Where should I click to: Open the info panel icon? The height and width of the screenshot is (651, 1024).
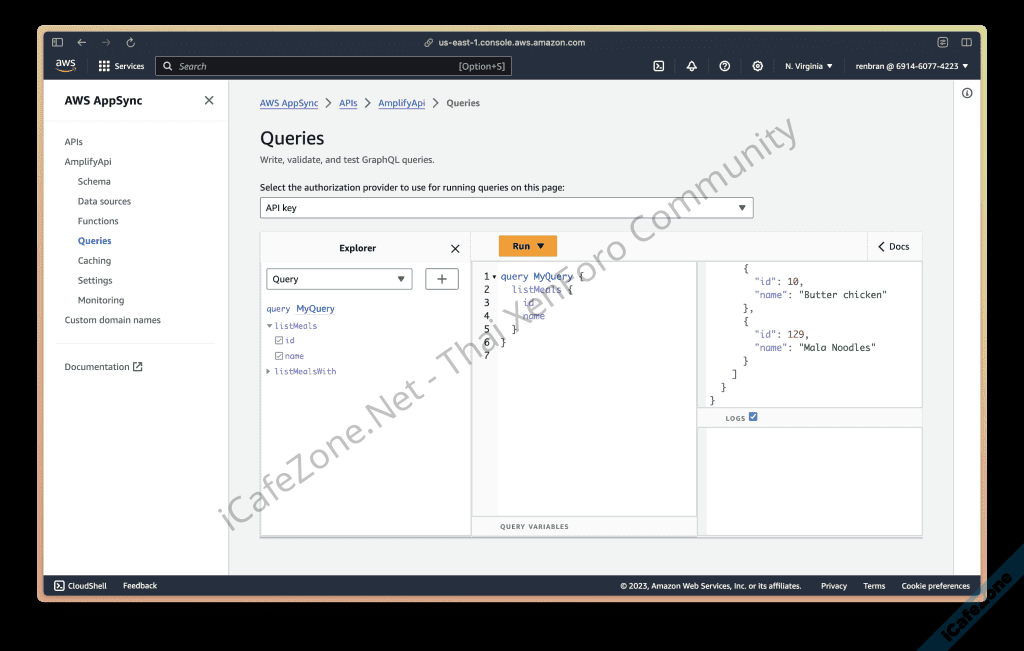967,93
